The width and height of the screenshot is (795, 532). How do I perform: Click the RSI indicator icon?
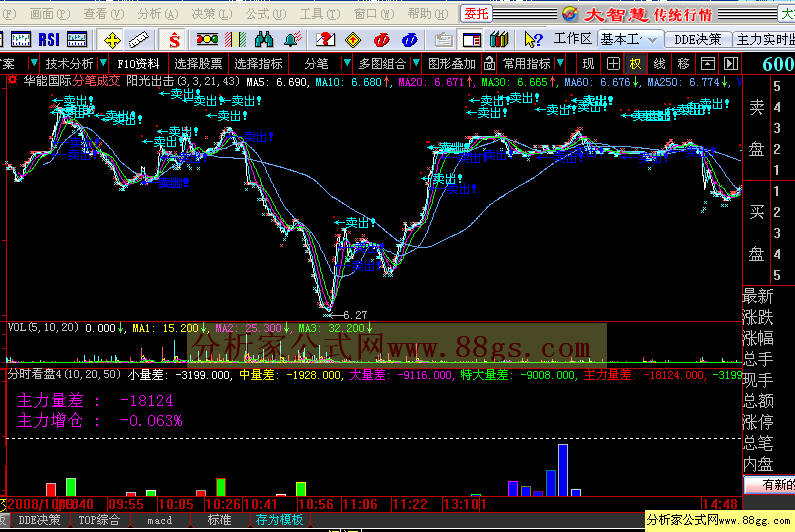[x=49, y=39]
